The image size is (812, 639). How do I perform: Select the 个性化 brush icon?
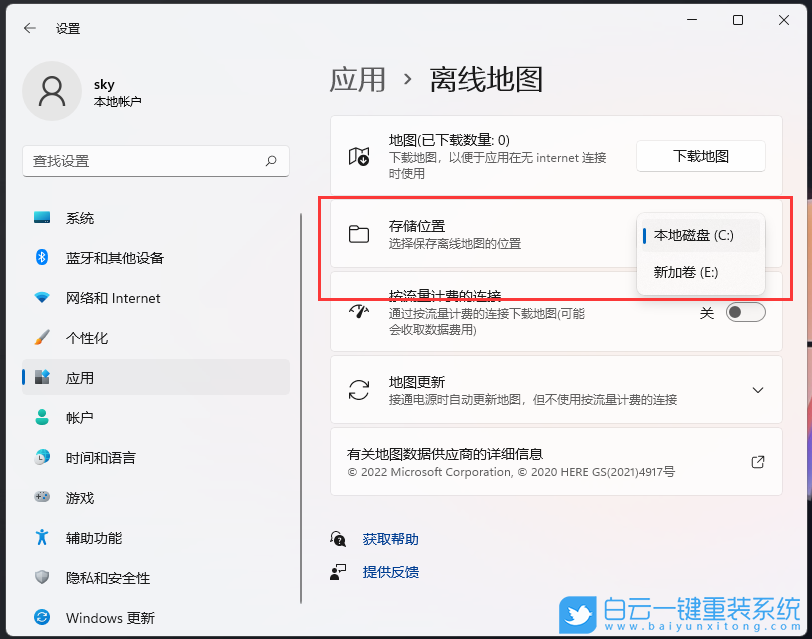pyautogui.click(x=40, y=338)
